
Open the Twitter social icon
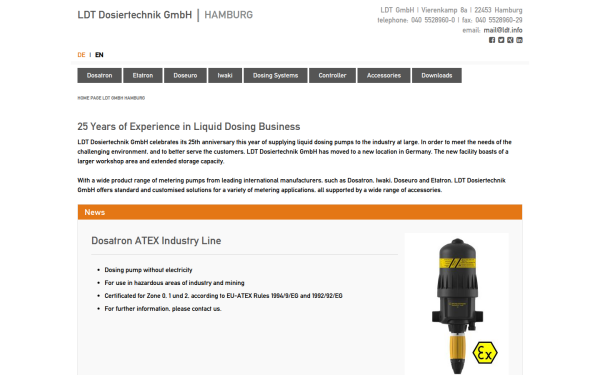[x=501, y=40]
